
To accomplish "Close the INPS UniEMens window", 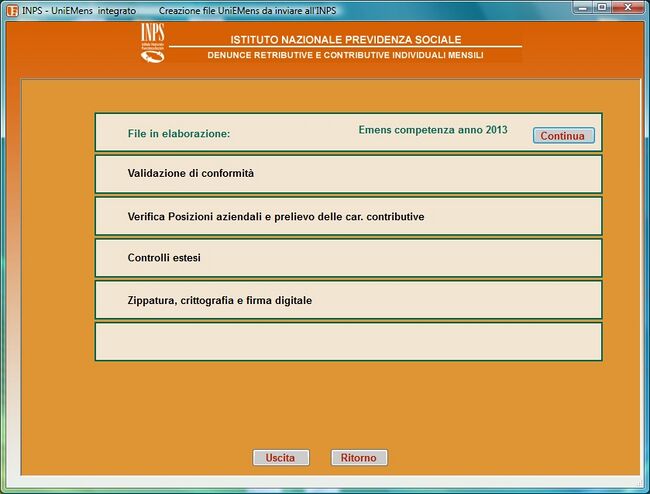I will click(630, 7).
